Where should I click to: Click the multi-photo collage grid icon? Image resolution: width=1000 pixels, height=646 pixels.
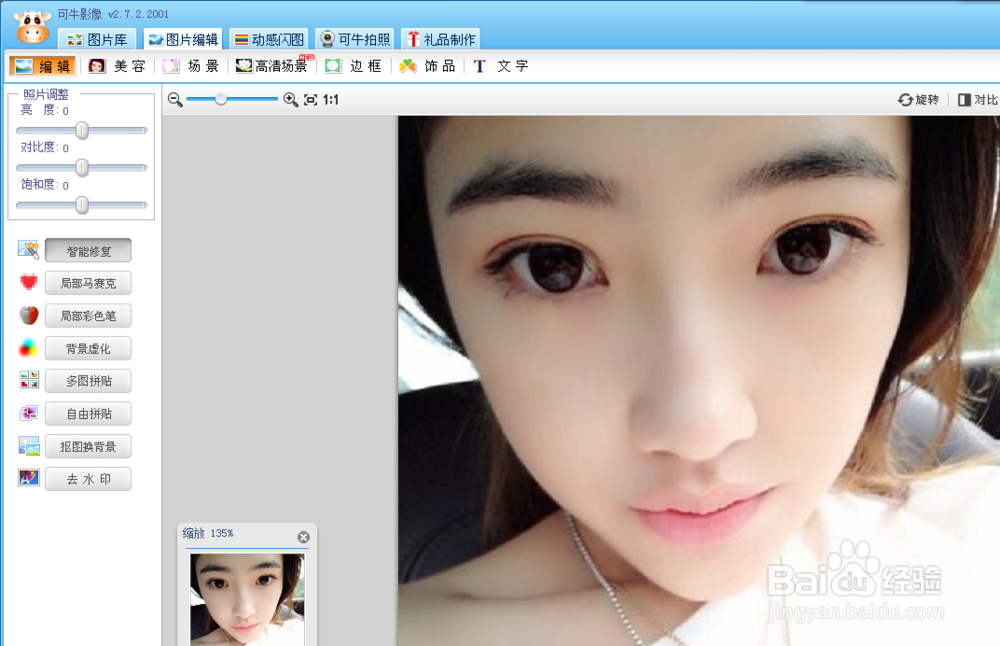pos(29,380)
